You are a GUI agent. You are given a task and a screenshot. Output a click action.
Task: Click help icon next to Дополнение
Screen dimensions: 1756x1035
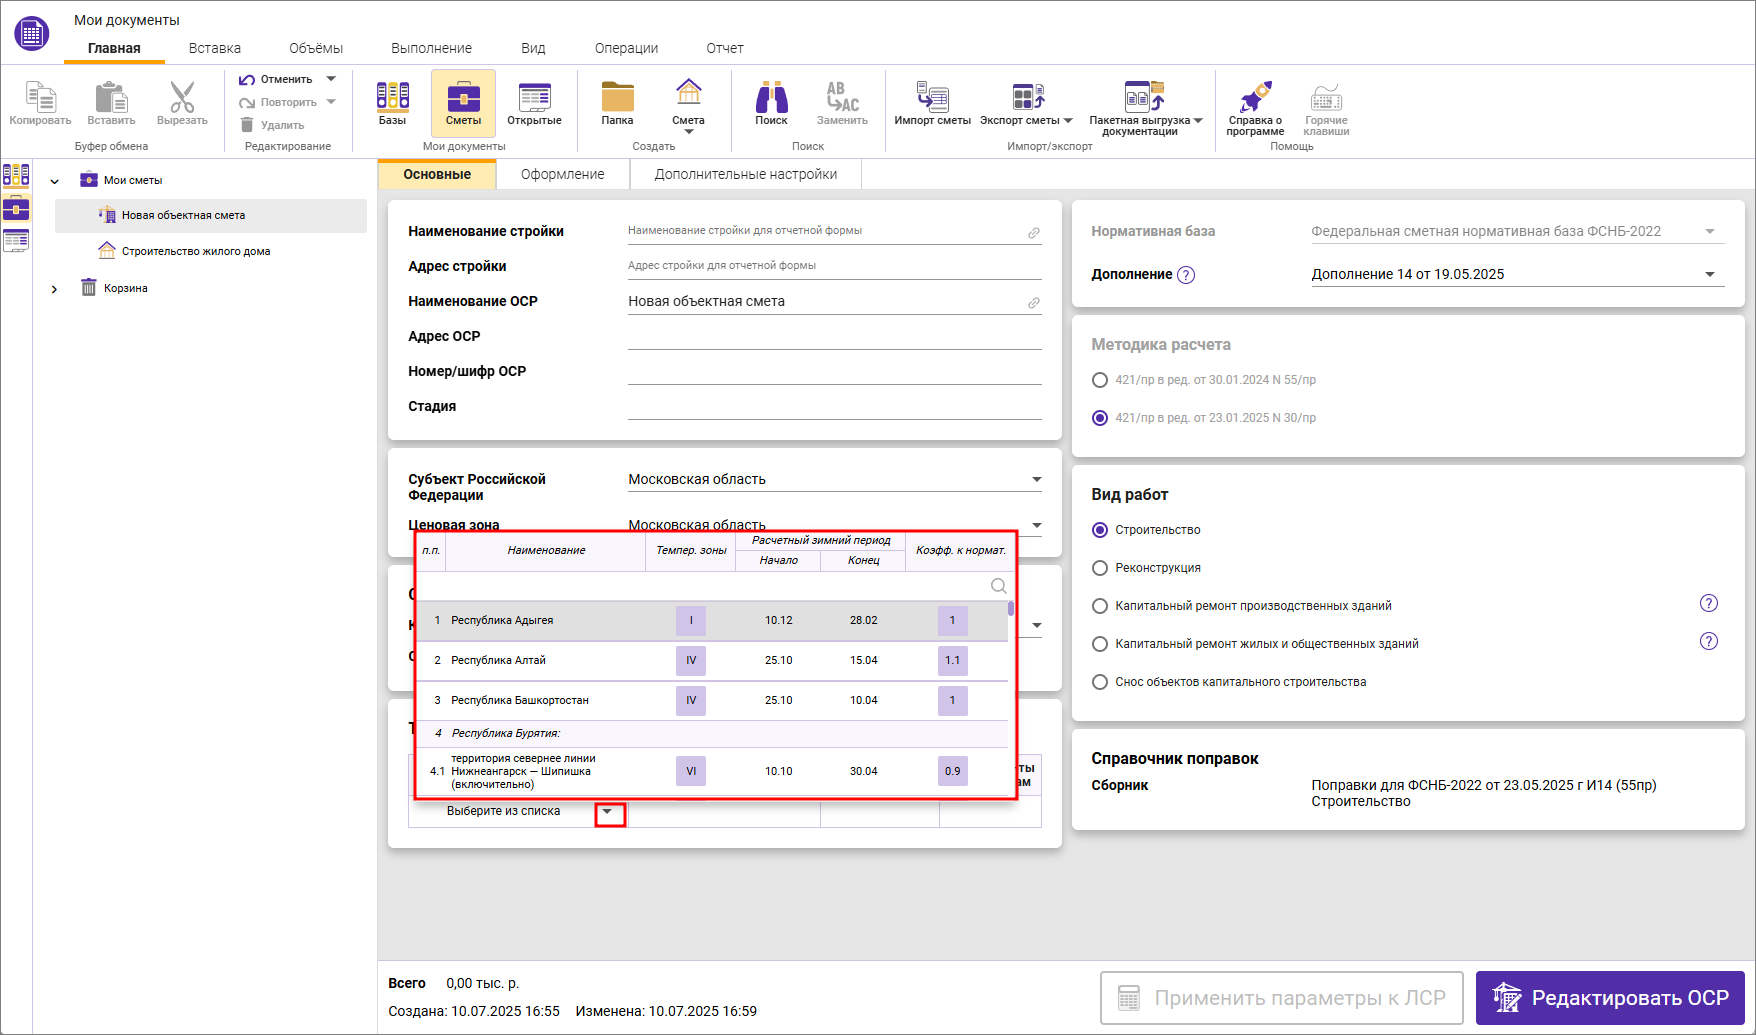pyautogui.click(x=1186, y=275)
